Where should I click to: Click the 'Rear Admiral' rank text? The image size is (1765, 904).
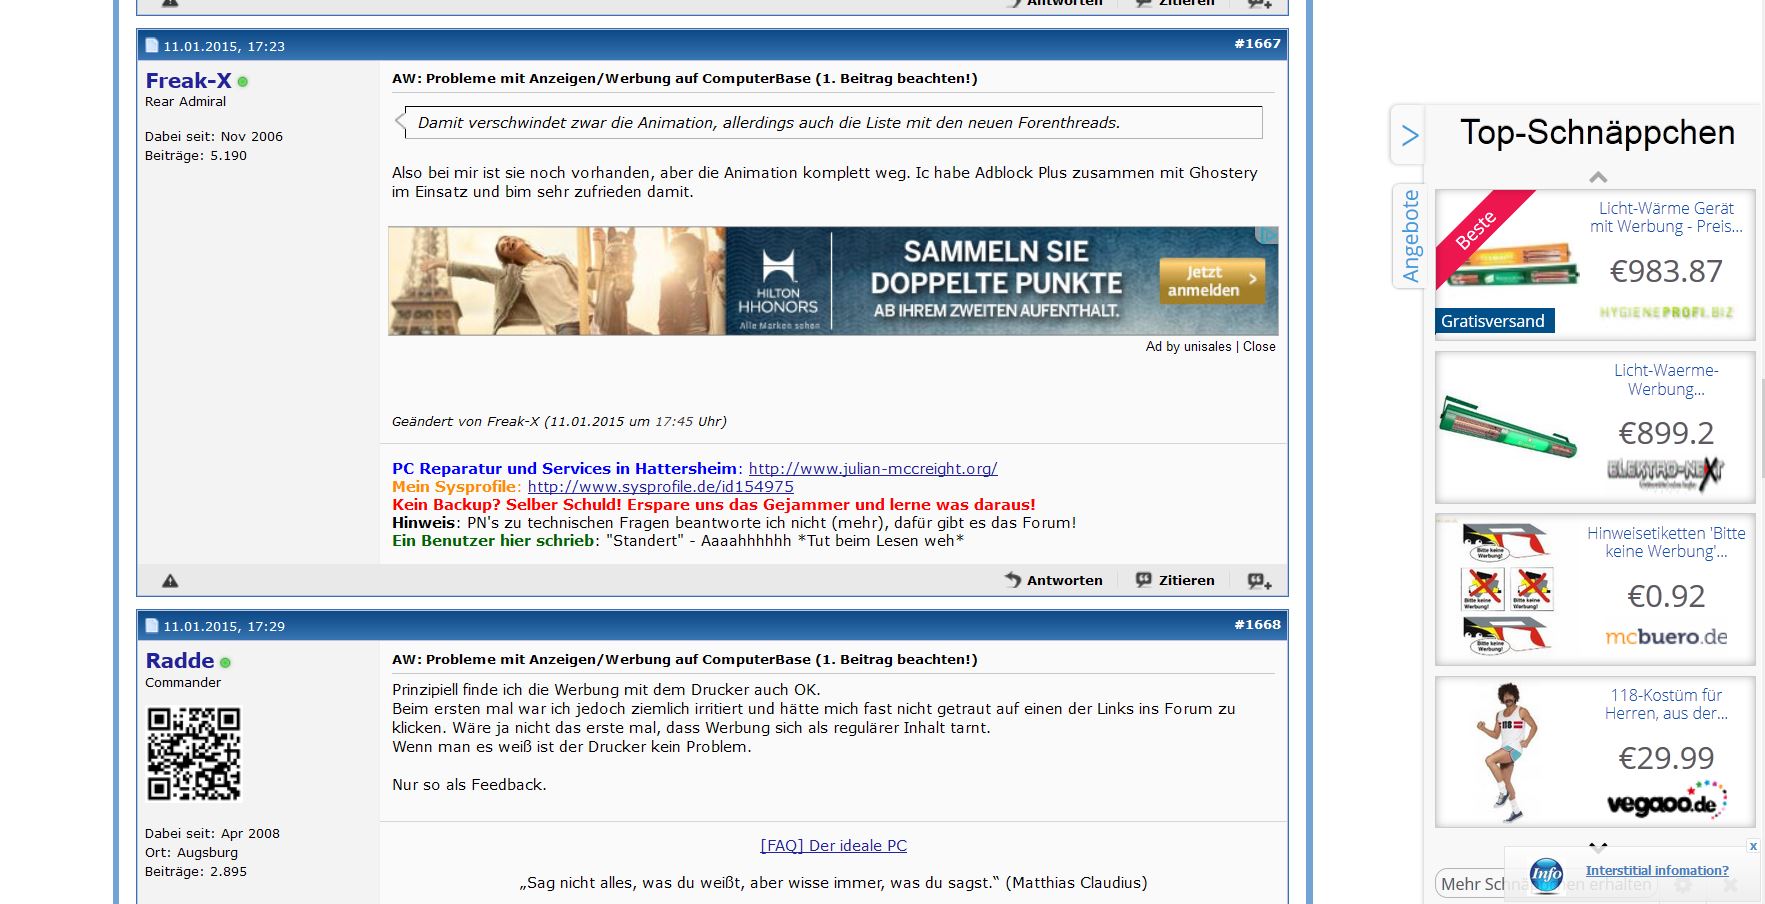(x=185, y=102)
